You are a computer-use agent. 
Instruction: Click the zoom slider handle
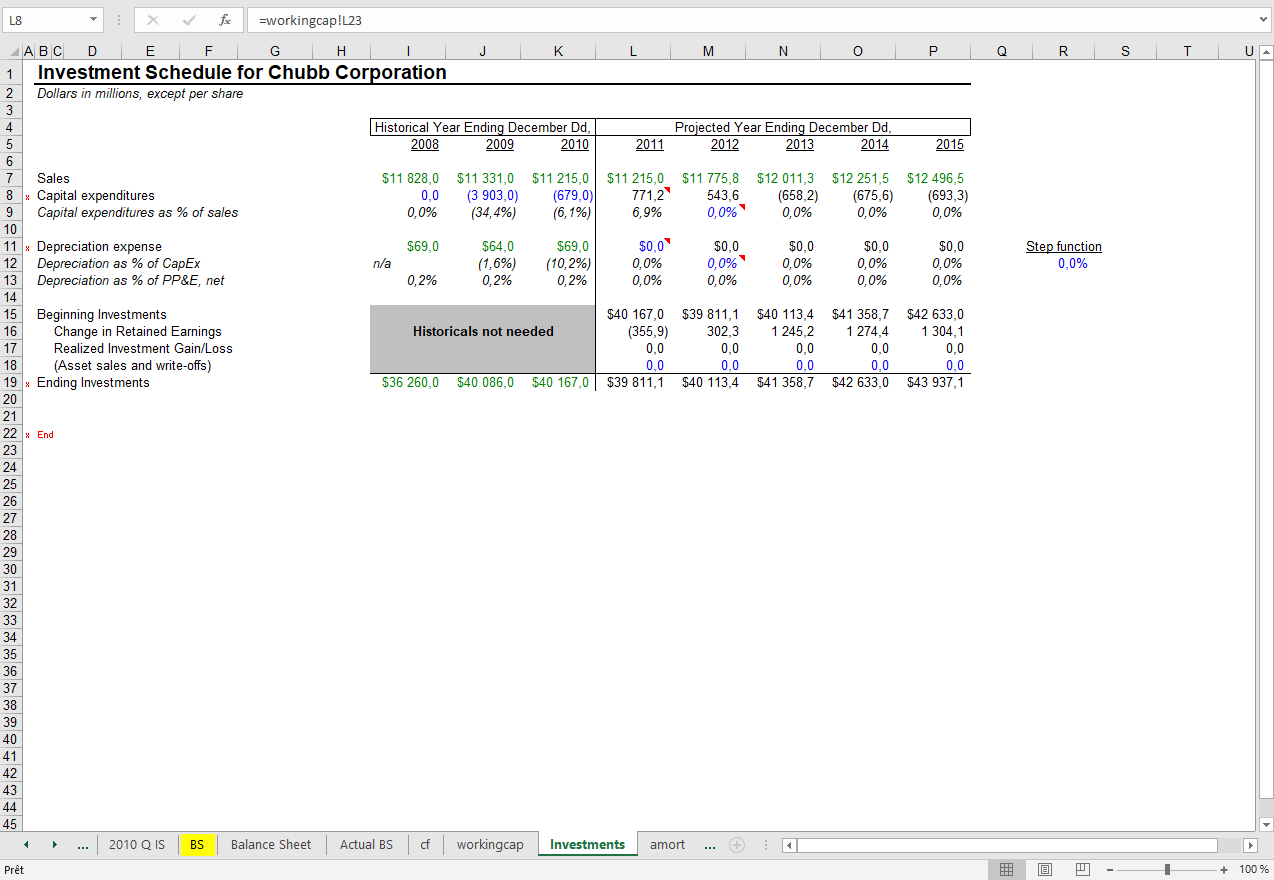(1167, 870)
